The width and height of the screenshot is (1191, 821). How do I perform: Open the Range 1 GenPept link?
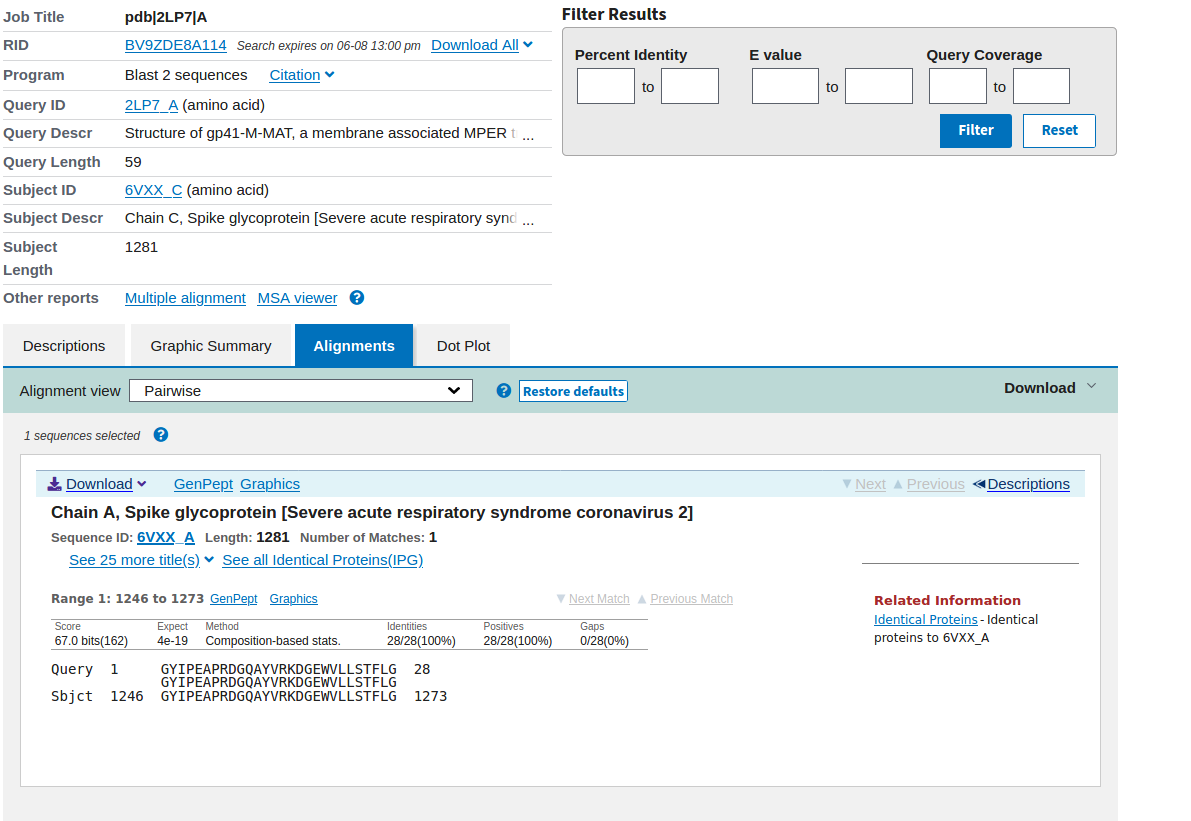(x=233, y=598)
